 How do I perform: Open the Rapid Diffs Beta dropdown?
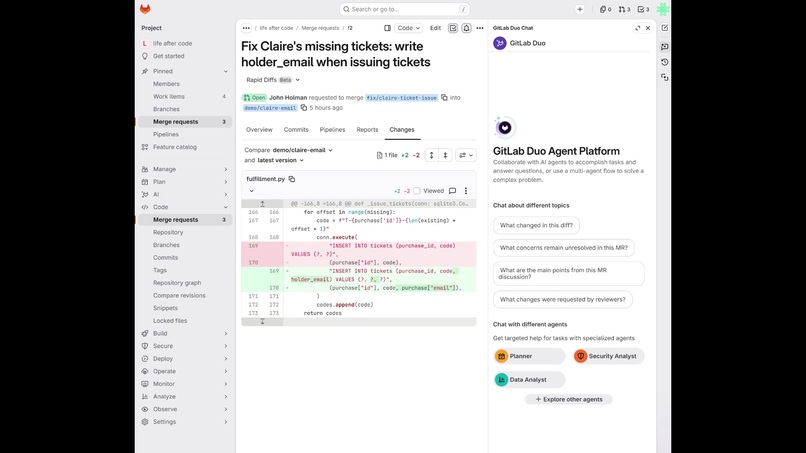click(x=272, y=80)
